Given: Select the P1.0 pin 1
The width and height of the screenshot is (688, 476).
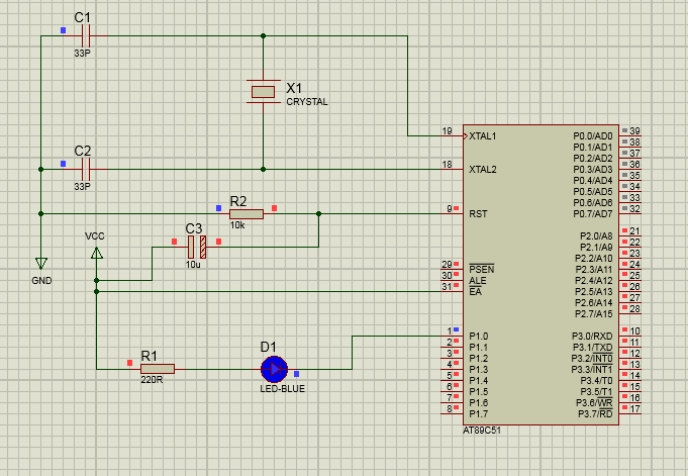Looking at the screenshot, I should coord(451,335).
